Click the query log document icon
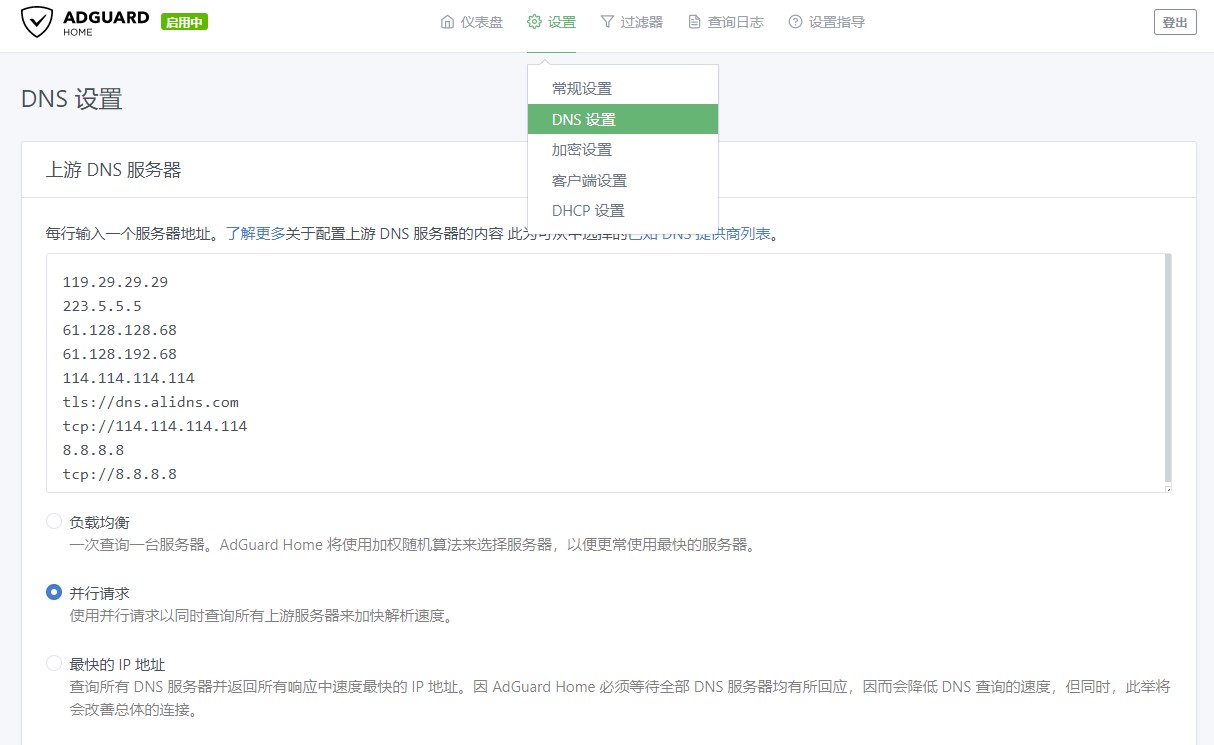 click(694, 22)
